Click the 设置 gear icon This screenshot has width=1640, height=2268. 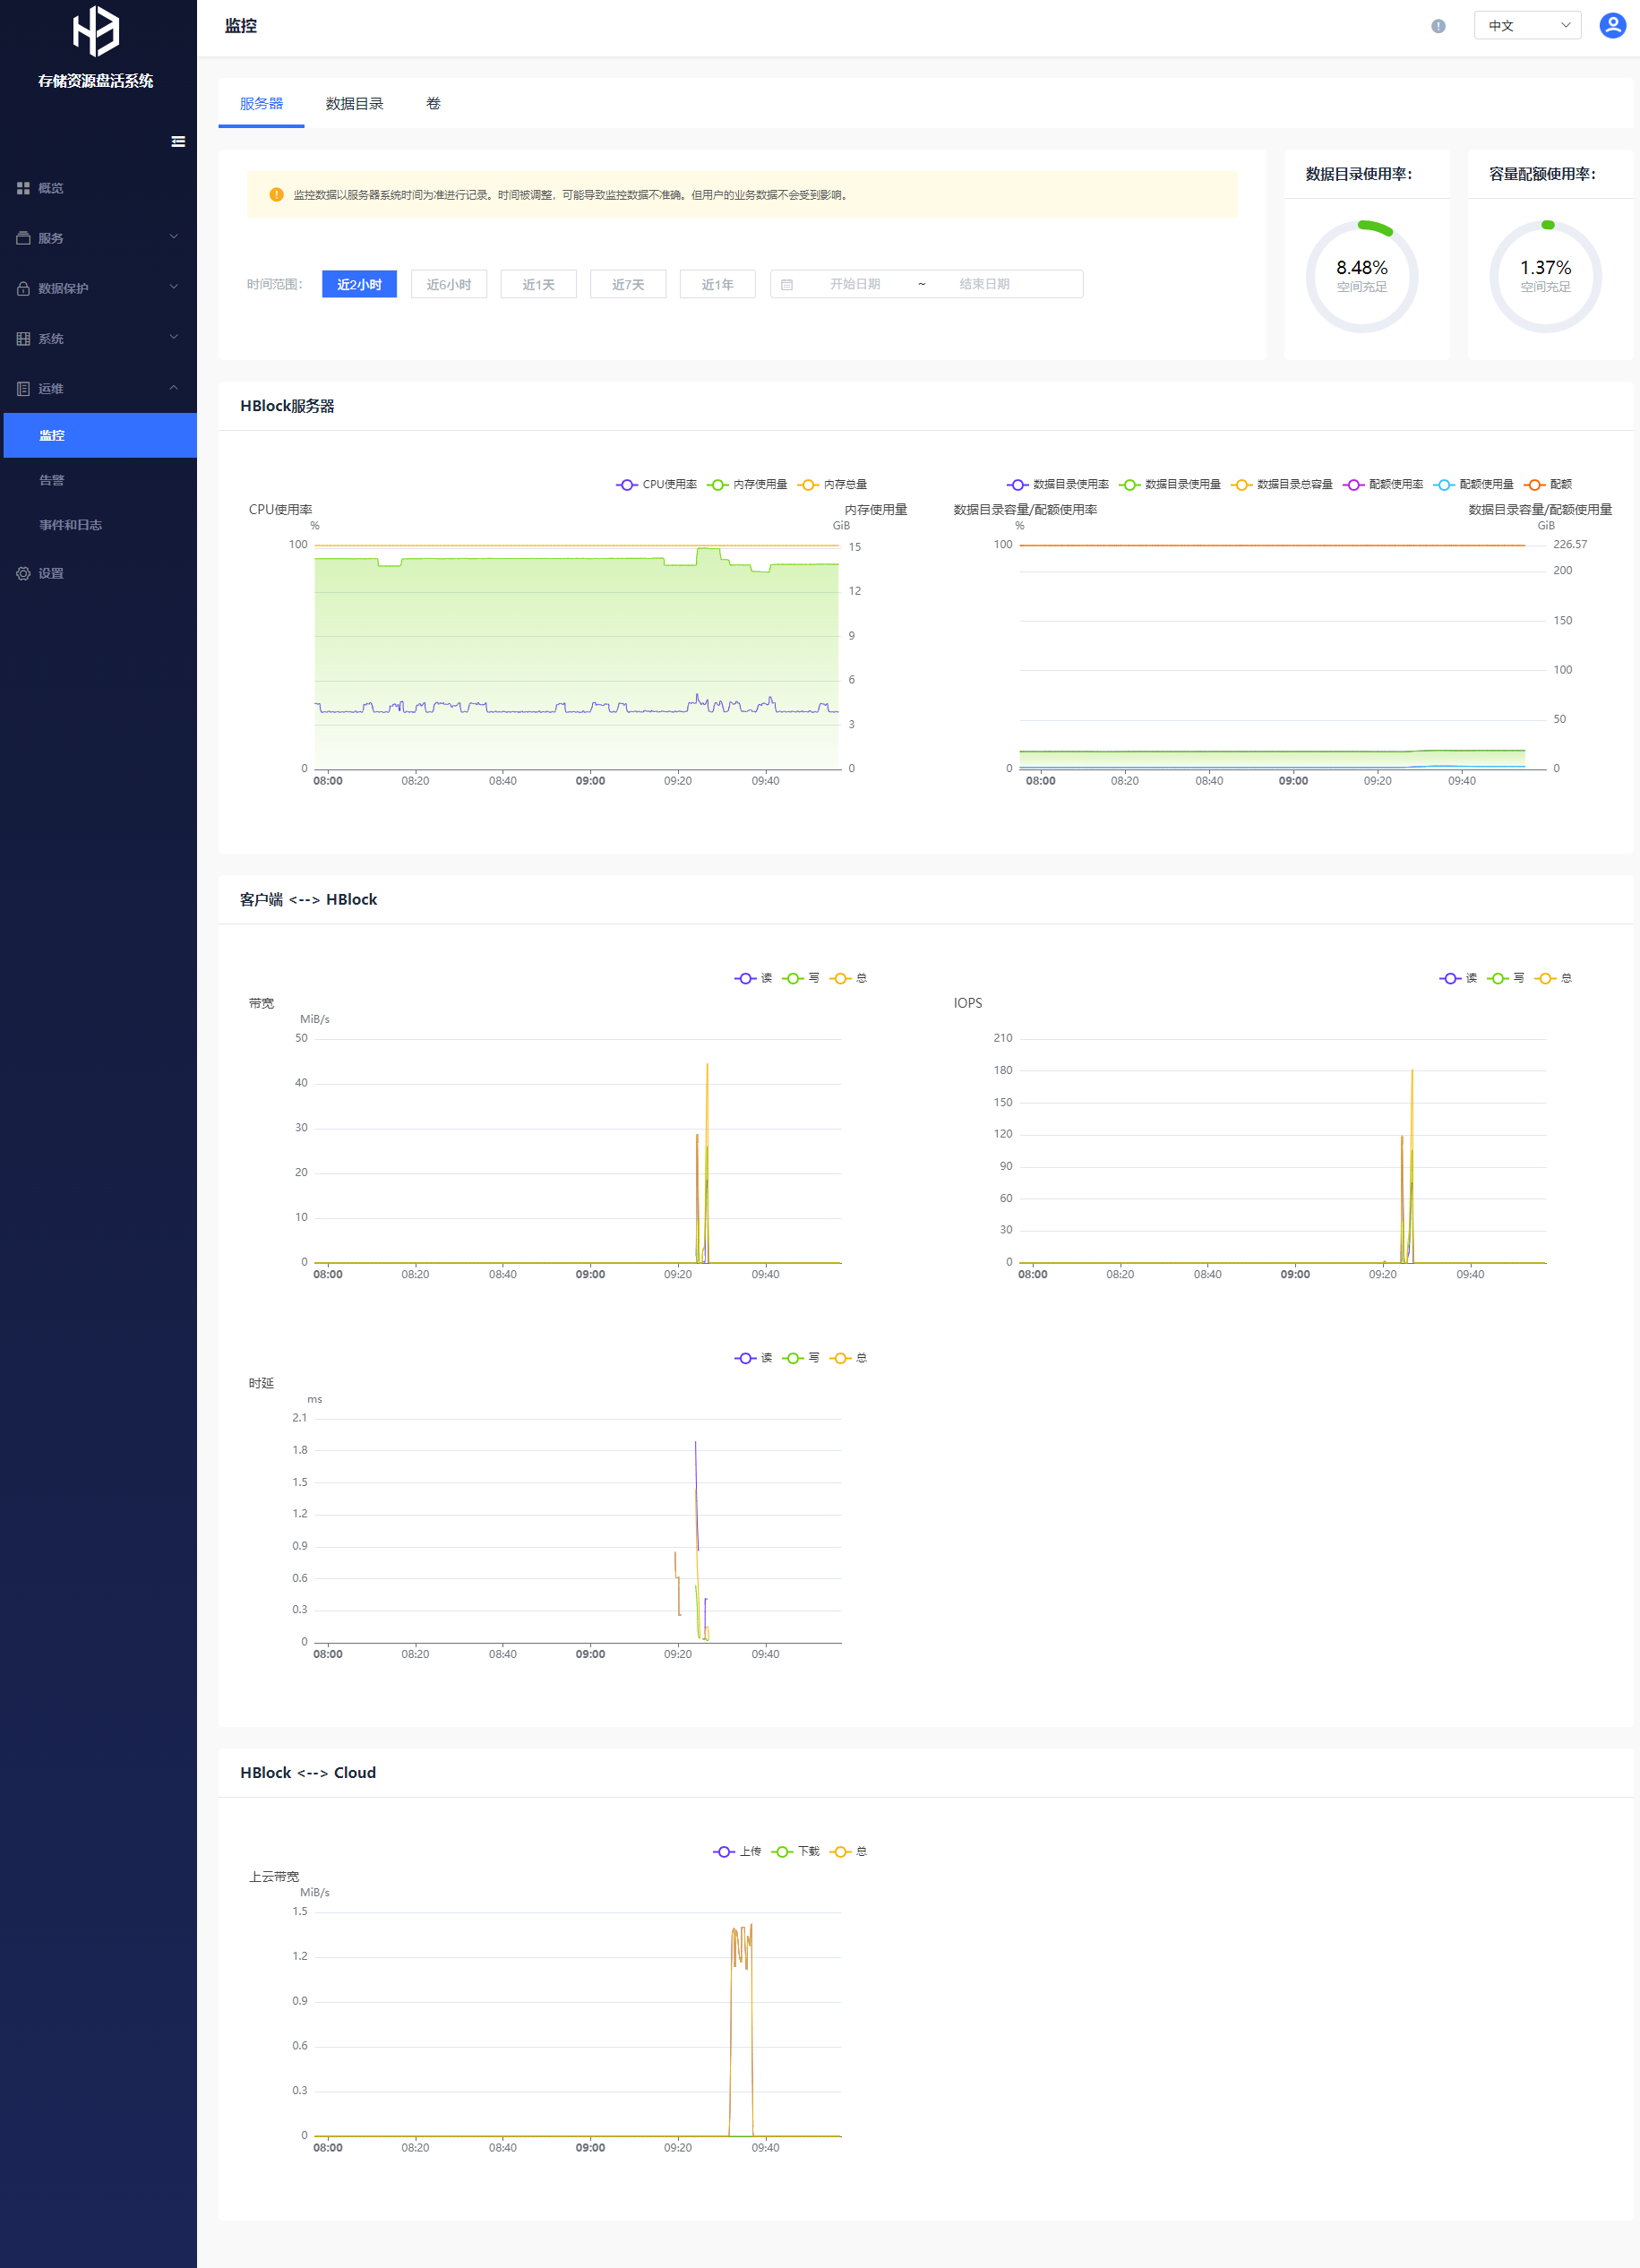[23, 574]
